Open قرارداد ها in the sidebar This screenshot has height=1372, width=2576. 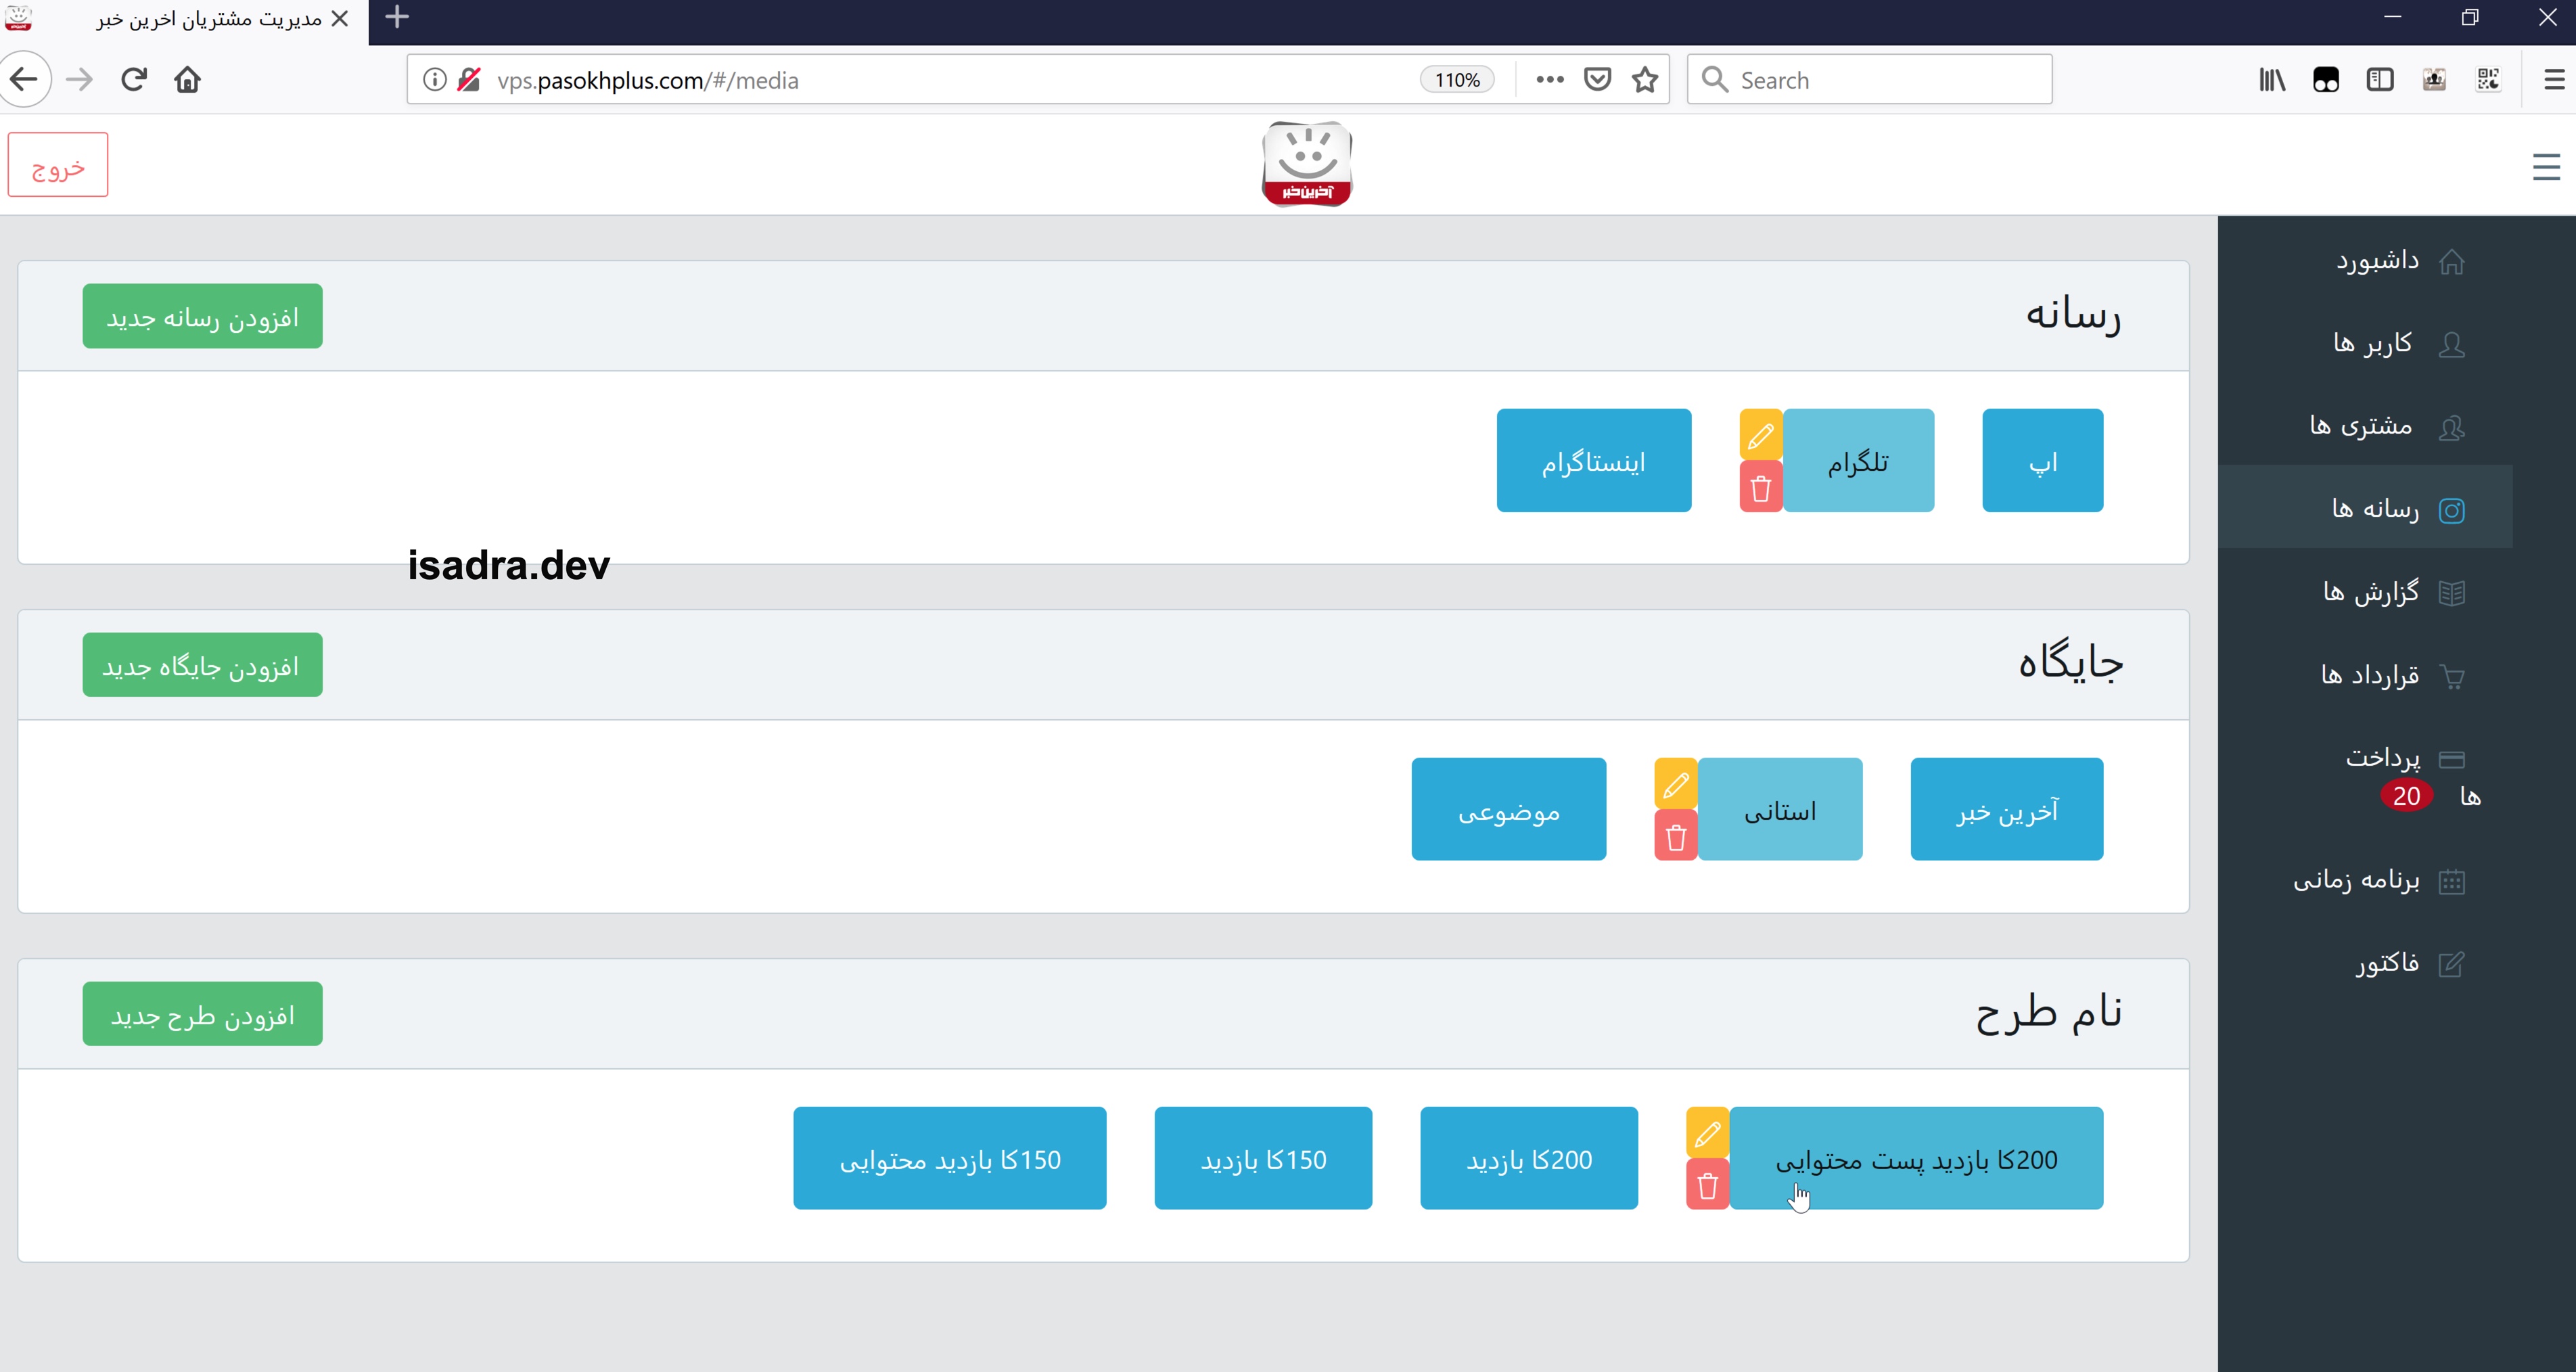(x=2366, y=676)
